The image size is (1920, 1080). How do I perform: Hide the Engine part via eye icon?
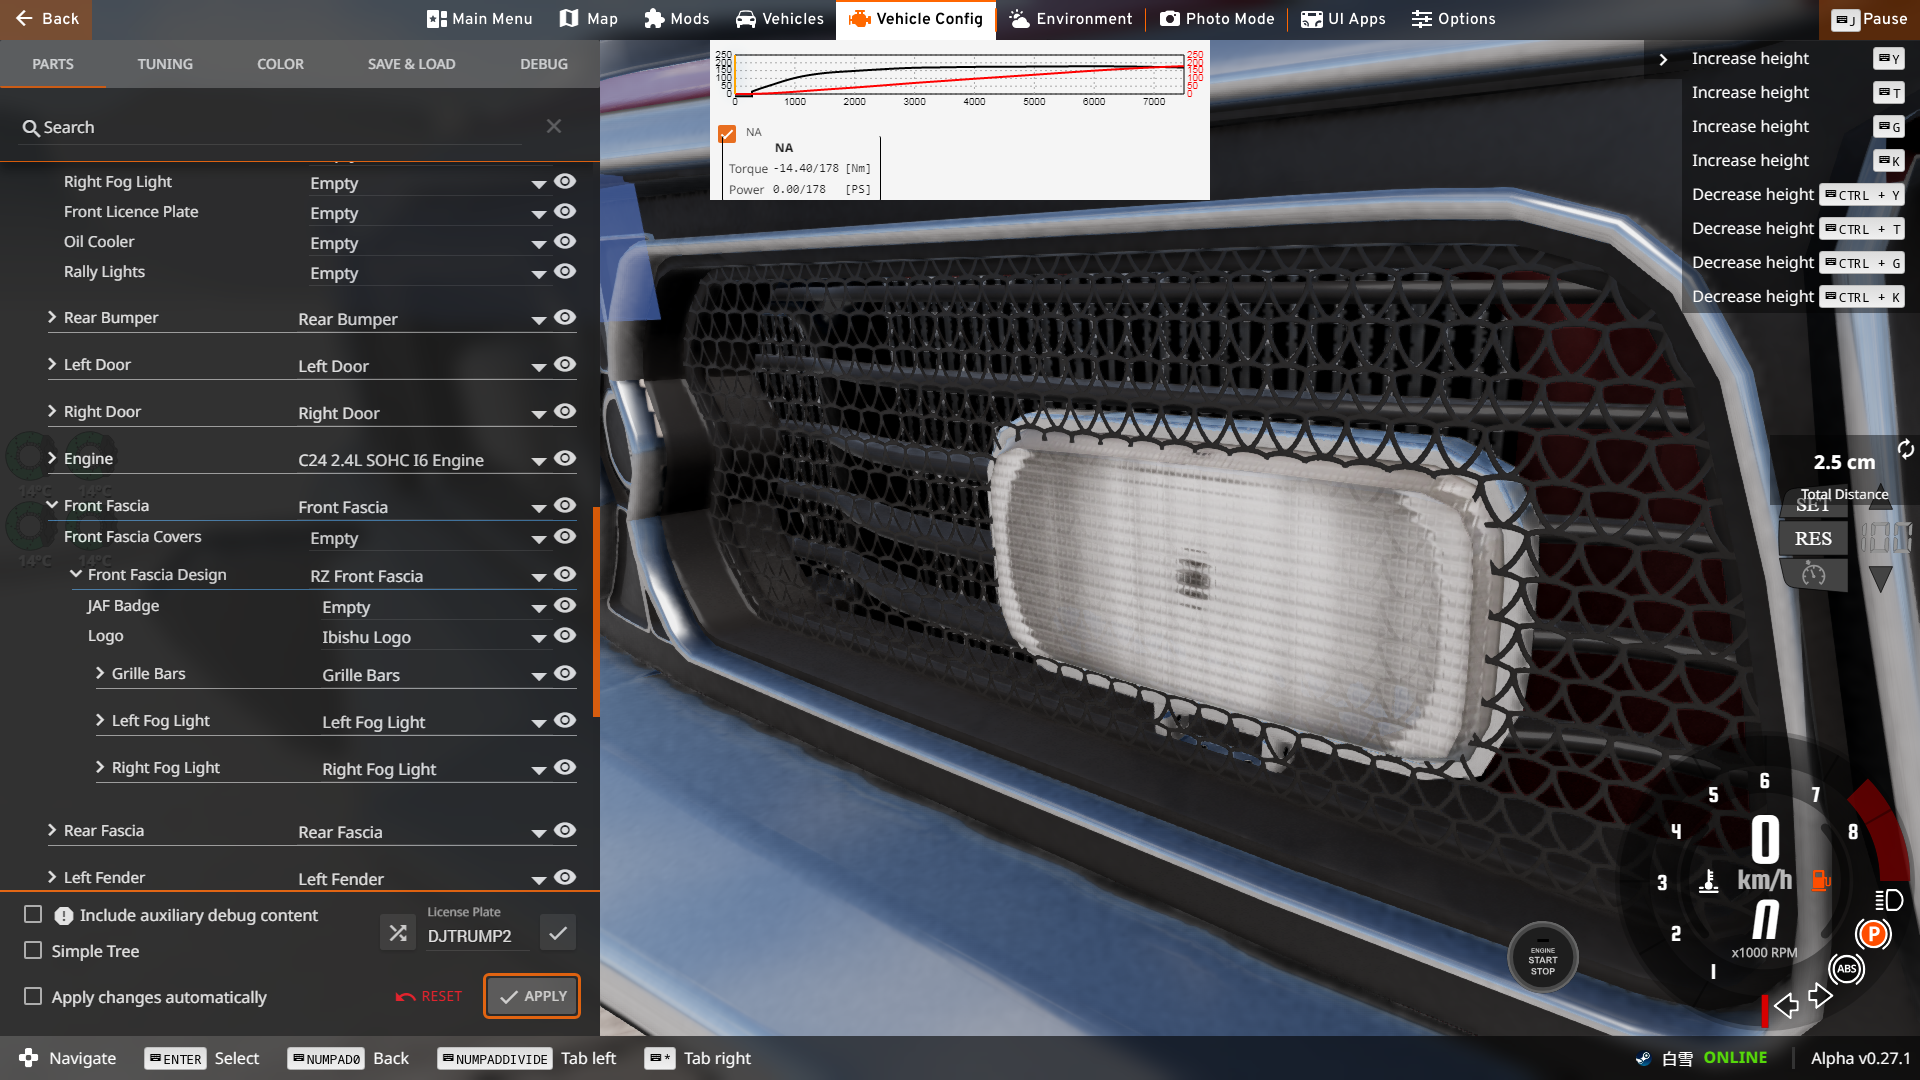[x=565, y=458]
